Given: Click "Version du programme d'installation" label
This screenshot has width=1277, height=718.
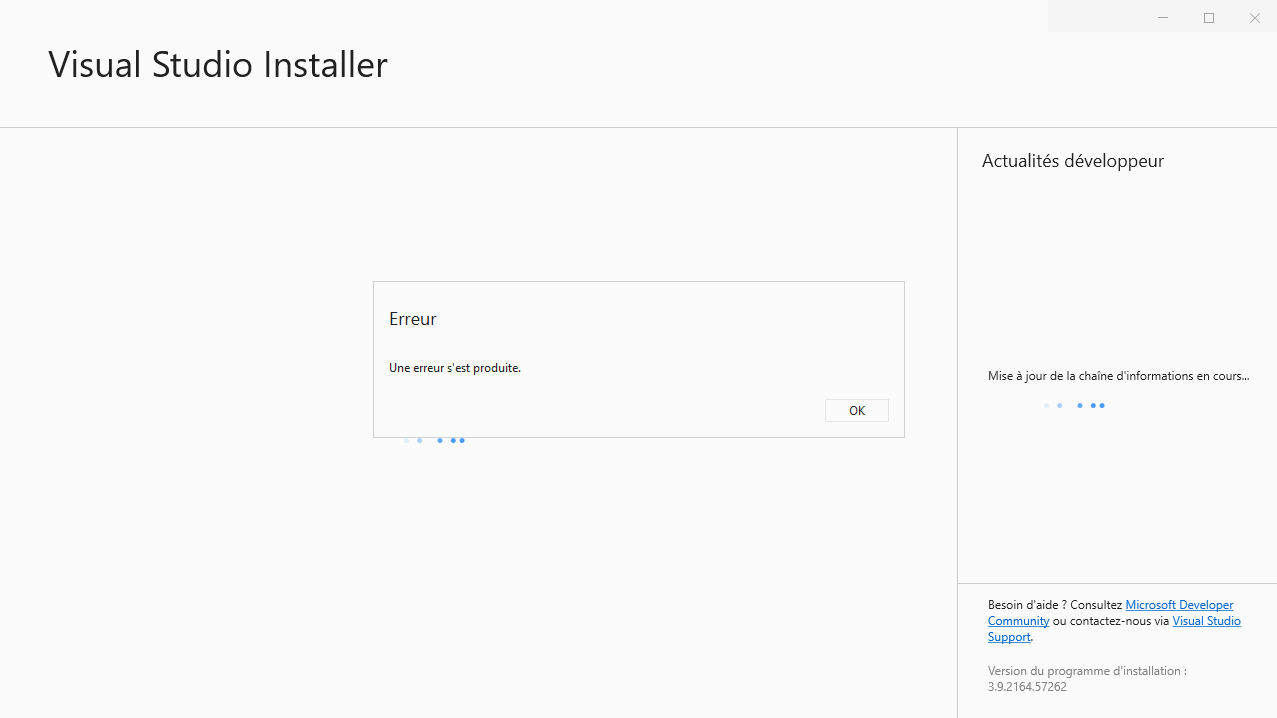Looking at the screenshot, I should (x=1087, y=671).
